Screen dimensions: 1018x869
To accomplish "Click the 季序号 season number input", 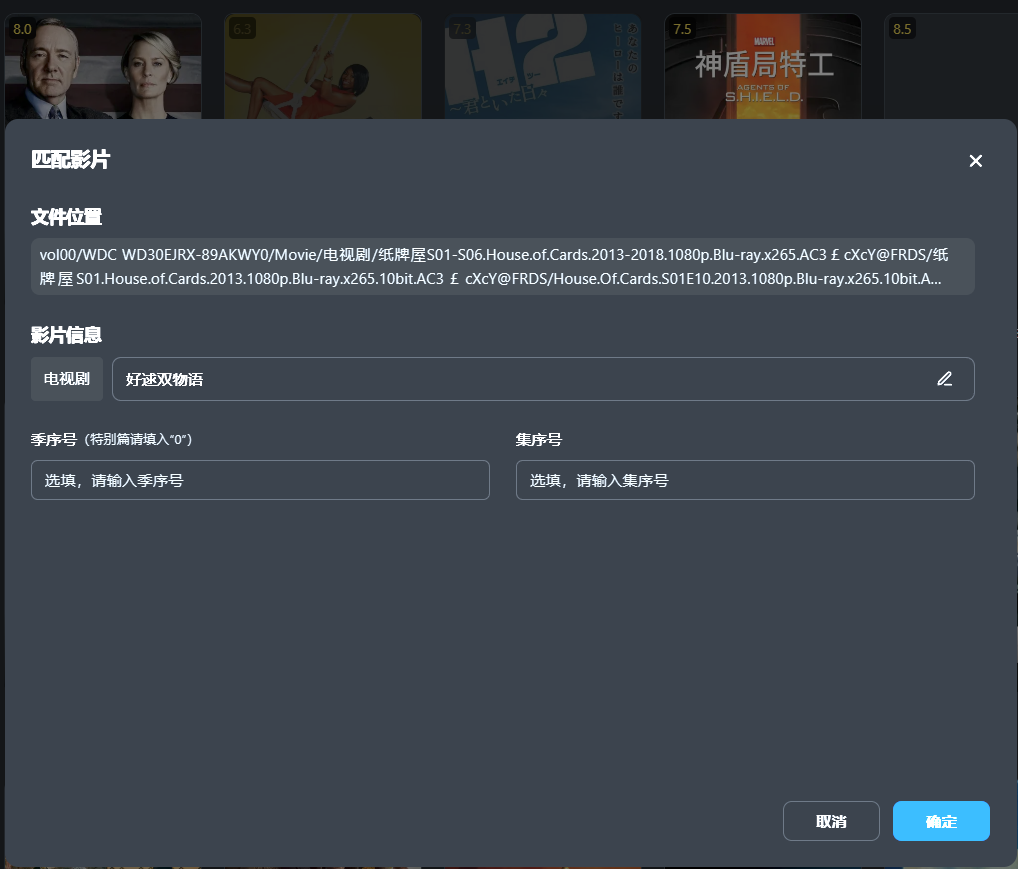I will pyautogui.click(x=260, y=480).
